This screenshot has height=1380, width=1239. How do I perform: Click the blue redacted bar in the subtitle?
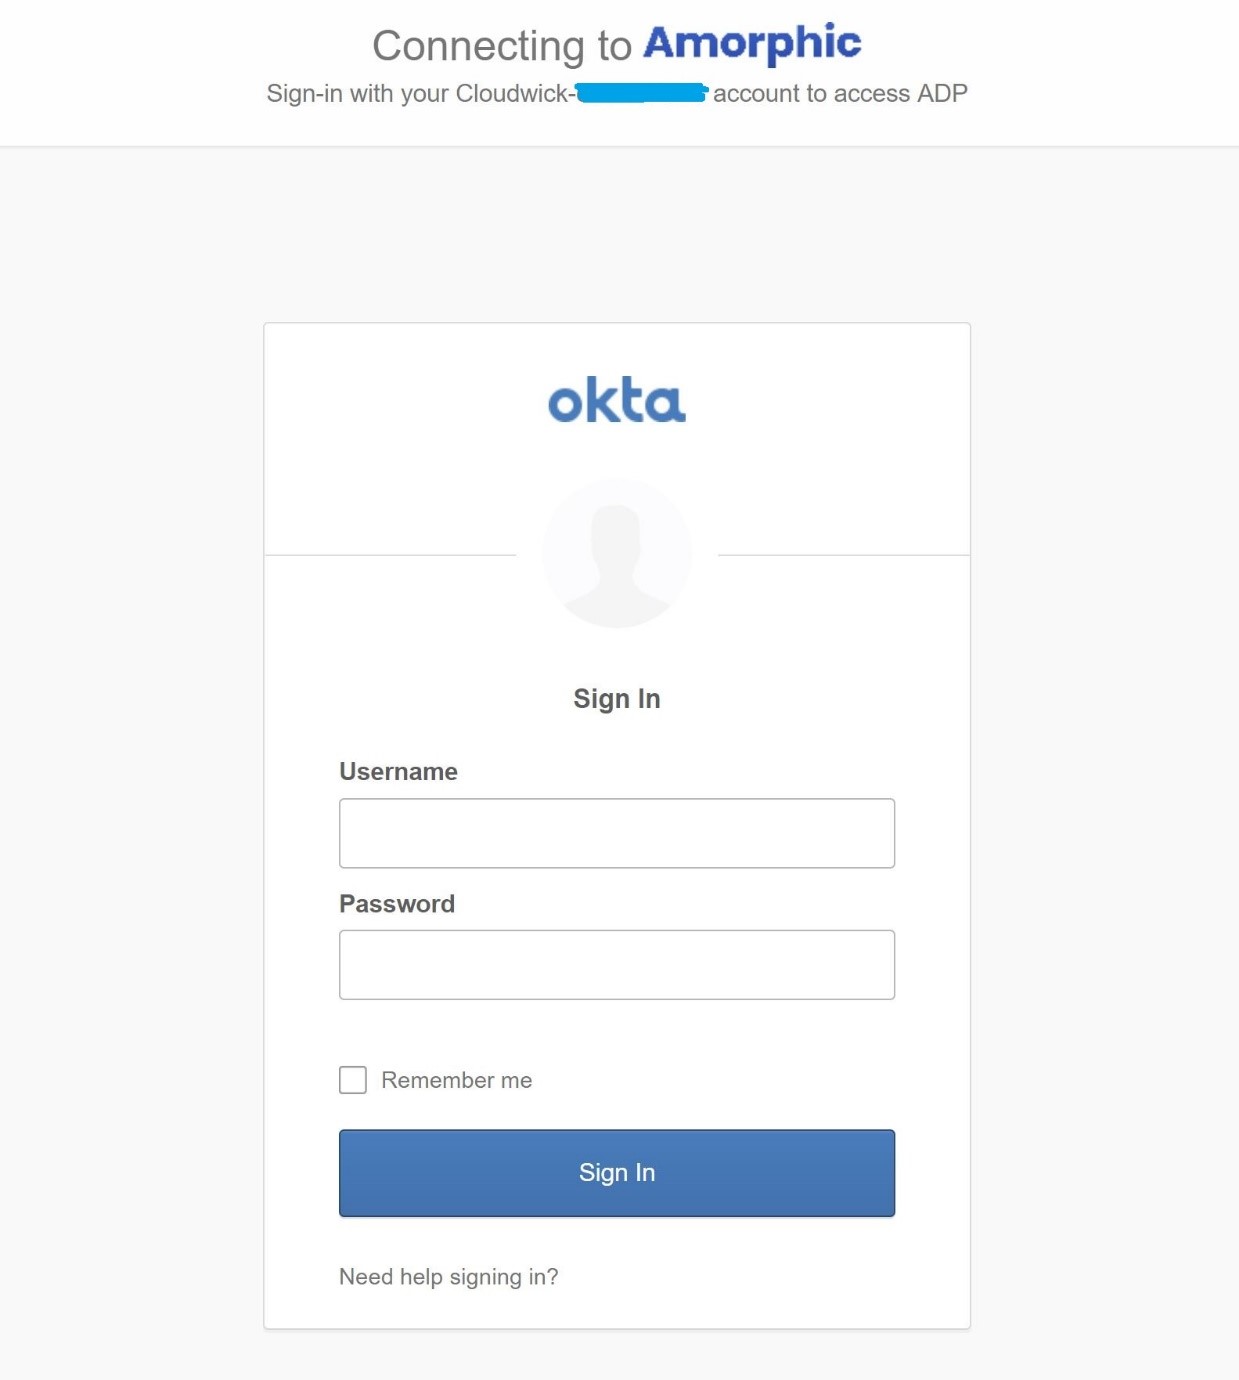[642, 93]
